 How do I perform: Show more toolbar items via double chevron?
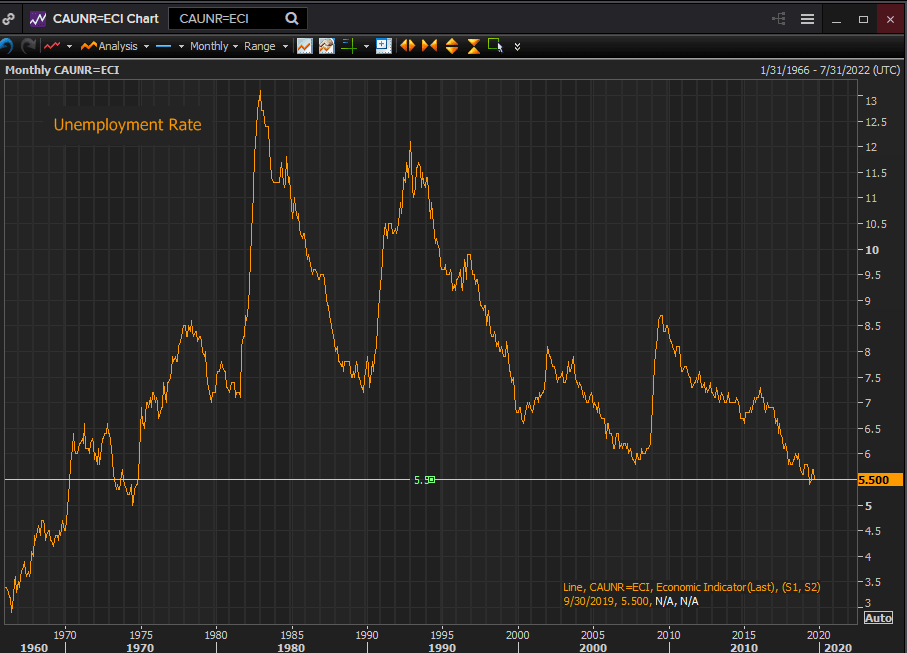click(517, 46)
